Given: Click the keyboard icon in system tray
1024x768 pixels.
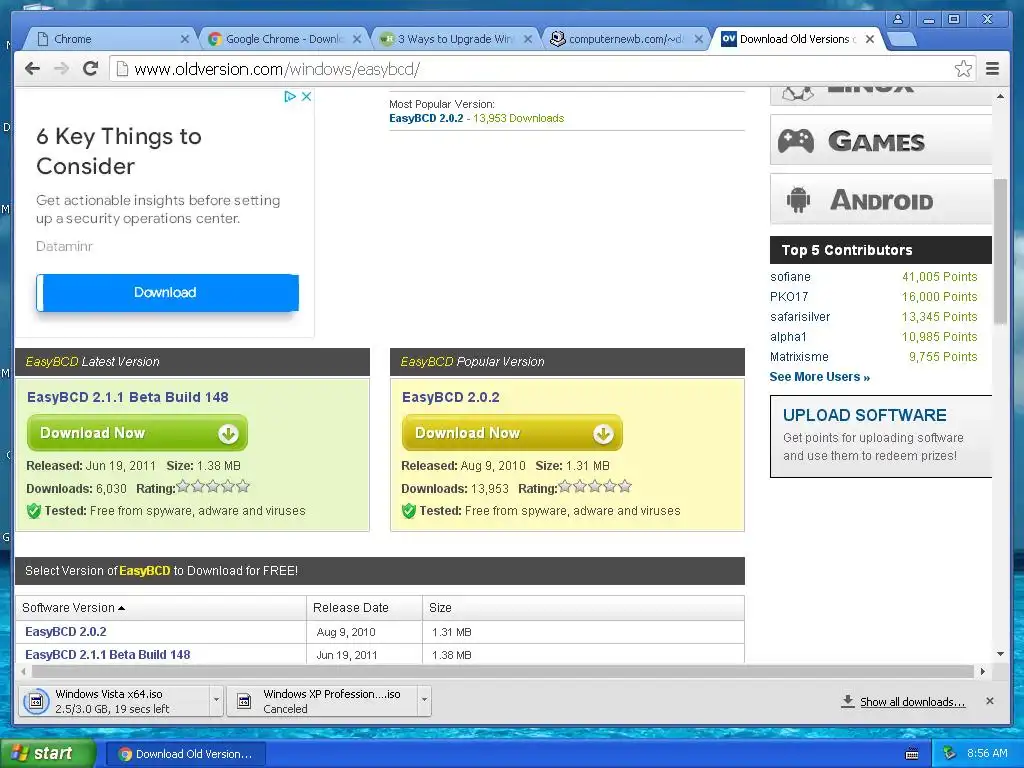Looking at the screenshot, I should [912, 754].
